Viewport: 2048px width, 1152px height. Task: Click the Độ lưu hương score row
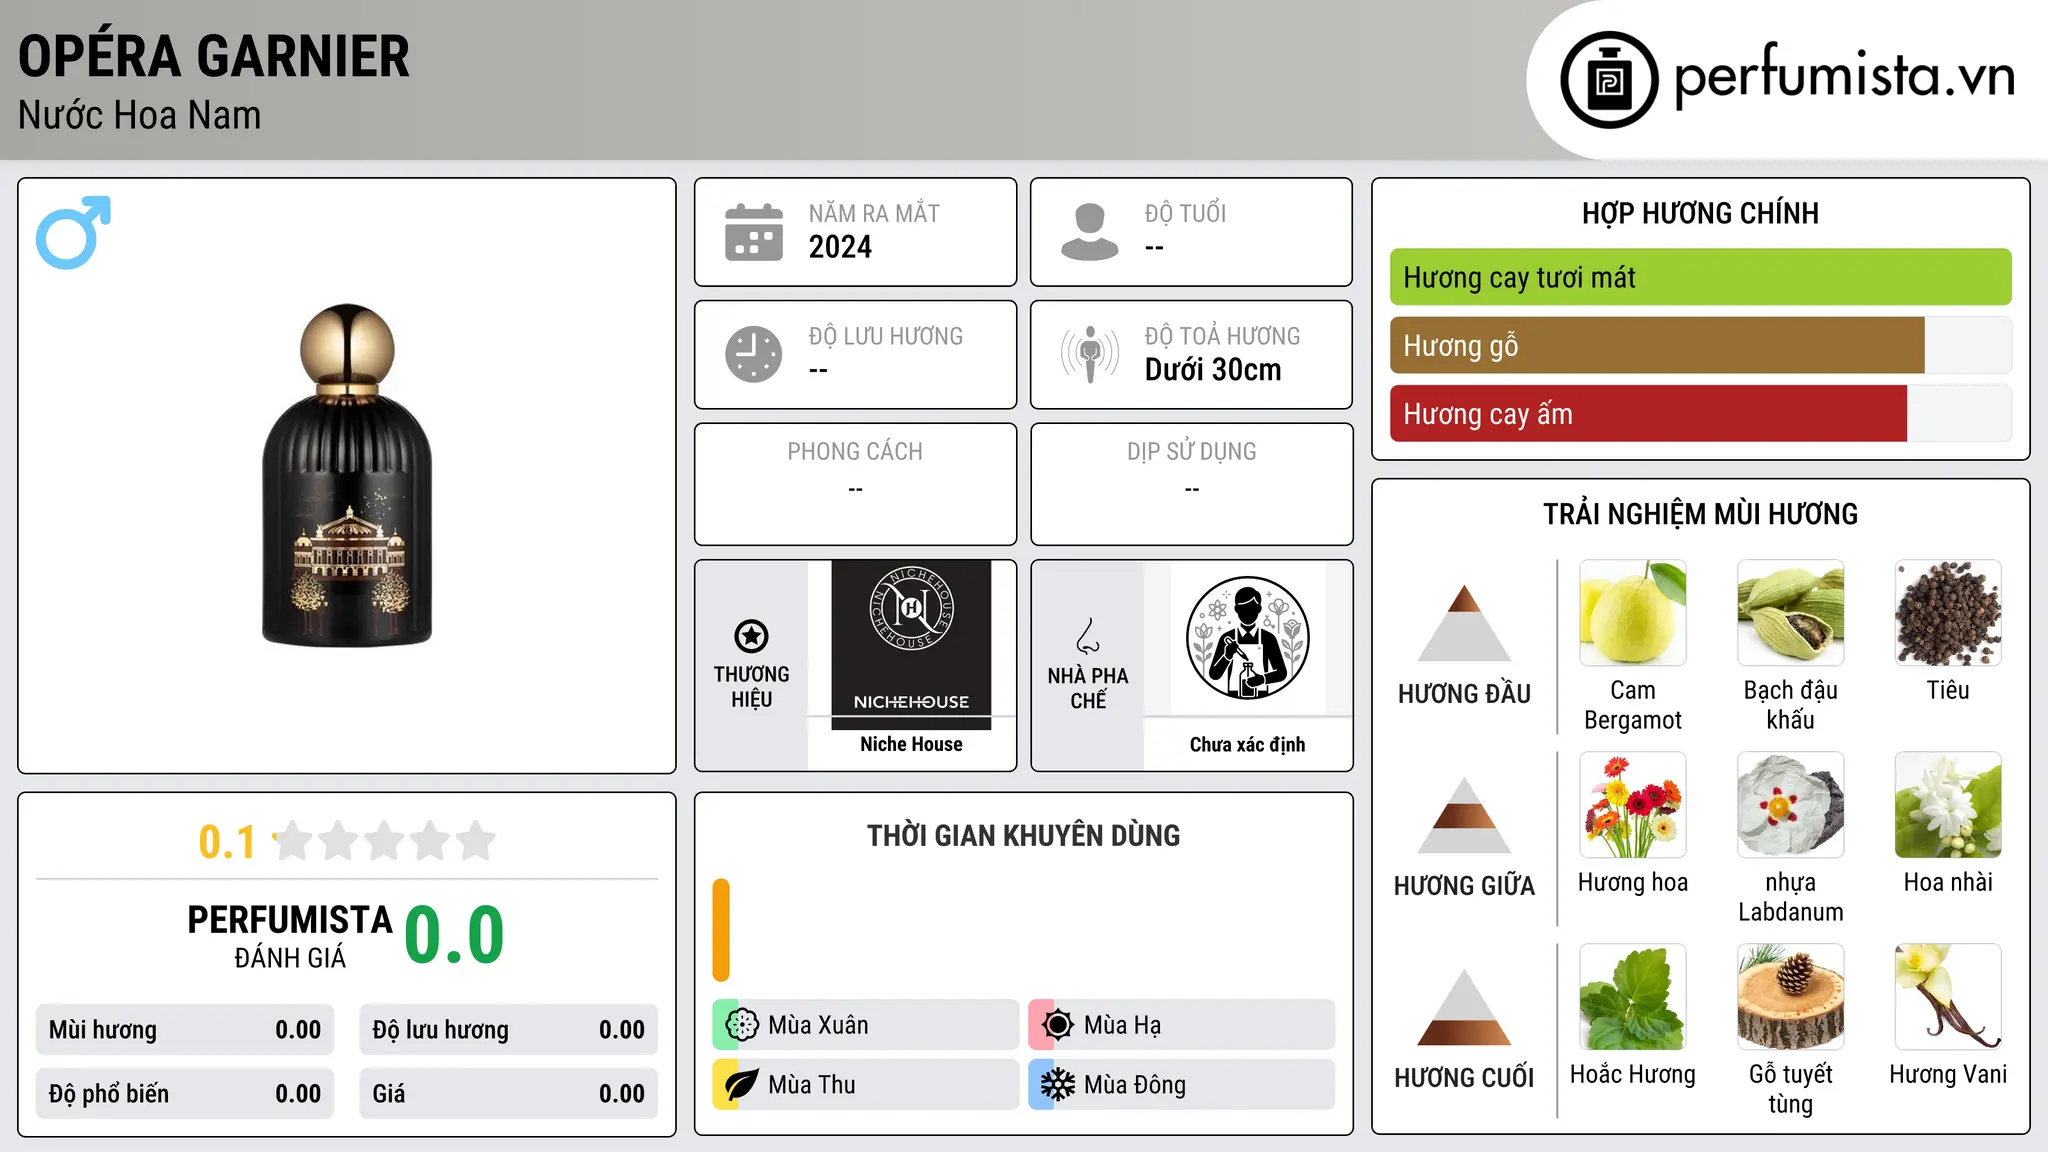point(508,1030)
